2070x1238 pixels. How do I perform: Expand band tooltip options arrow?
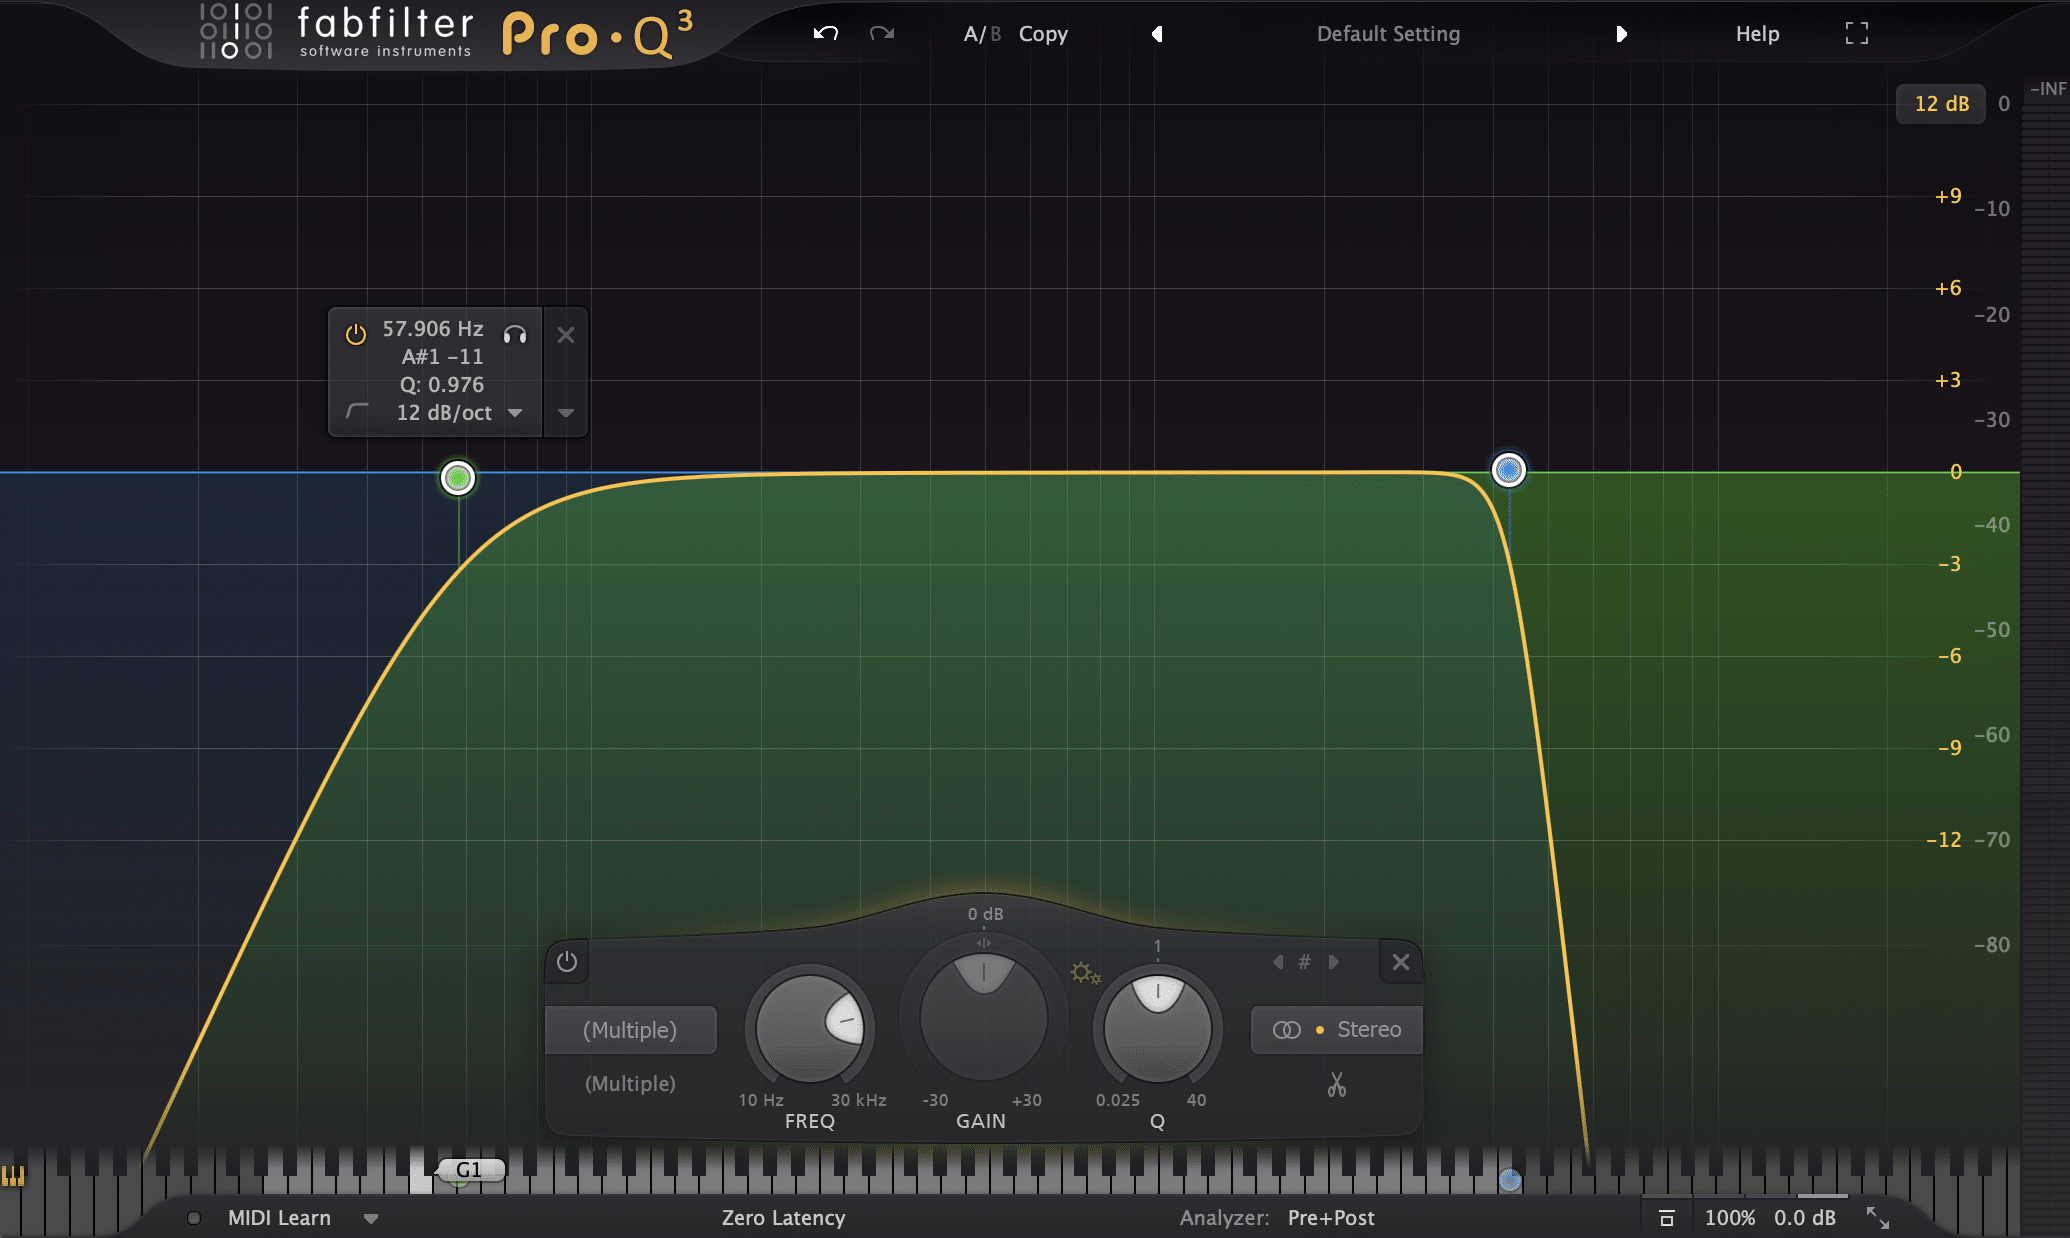[565, 413]
